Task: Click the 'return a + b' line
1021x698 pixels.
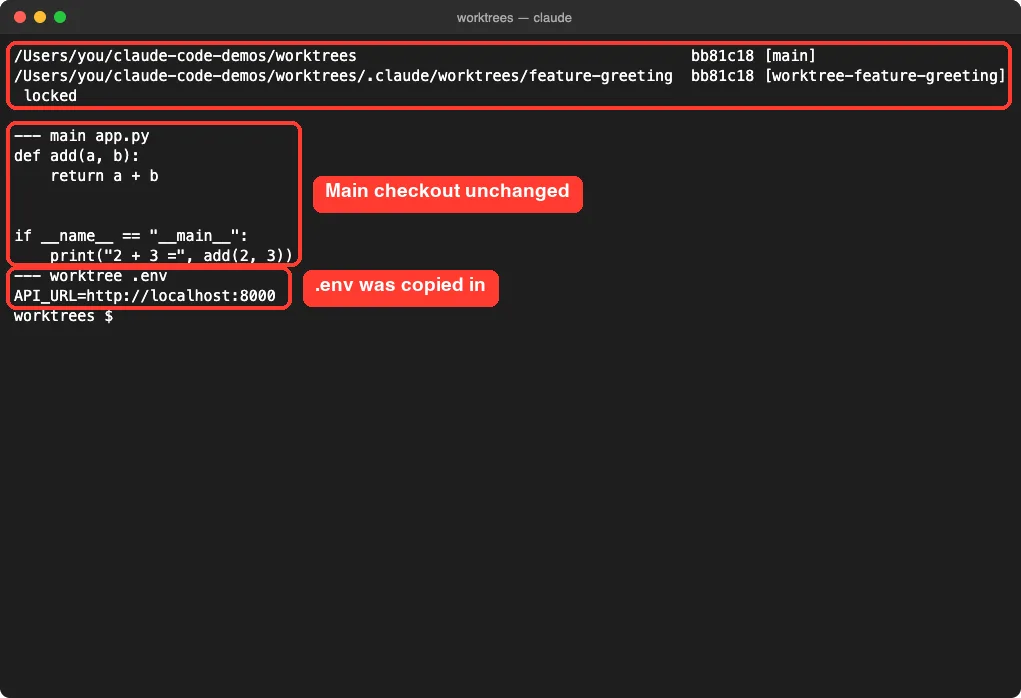Action: click(x=104, y=176)
